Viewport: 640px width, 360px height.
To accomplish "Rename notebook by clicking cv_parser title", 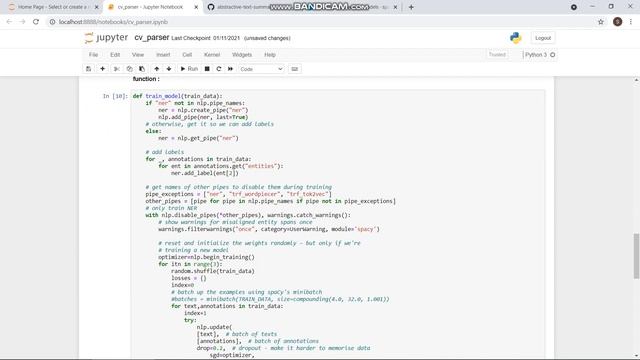I will click(152, 38).
